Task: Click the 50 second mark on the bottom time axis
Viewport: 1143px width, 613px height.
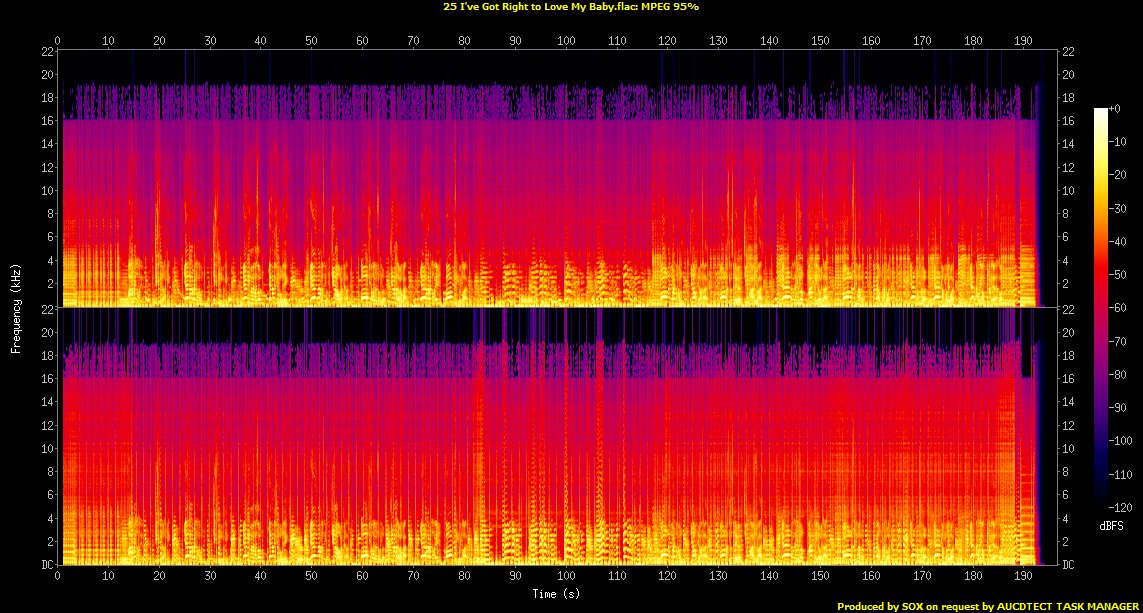Action: point(312,577)
